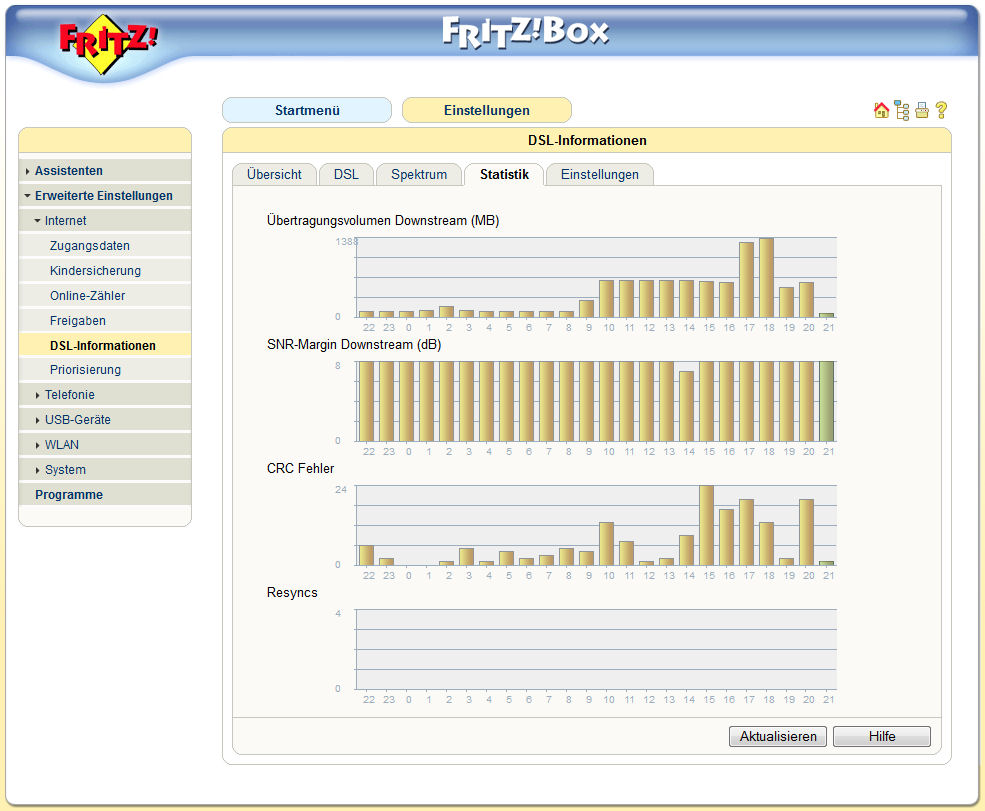Screen dimensions: 985x811
Task: Click the printer icon
Action: tap(922, 111)
